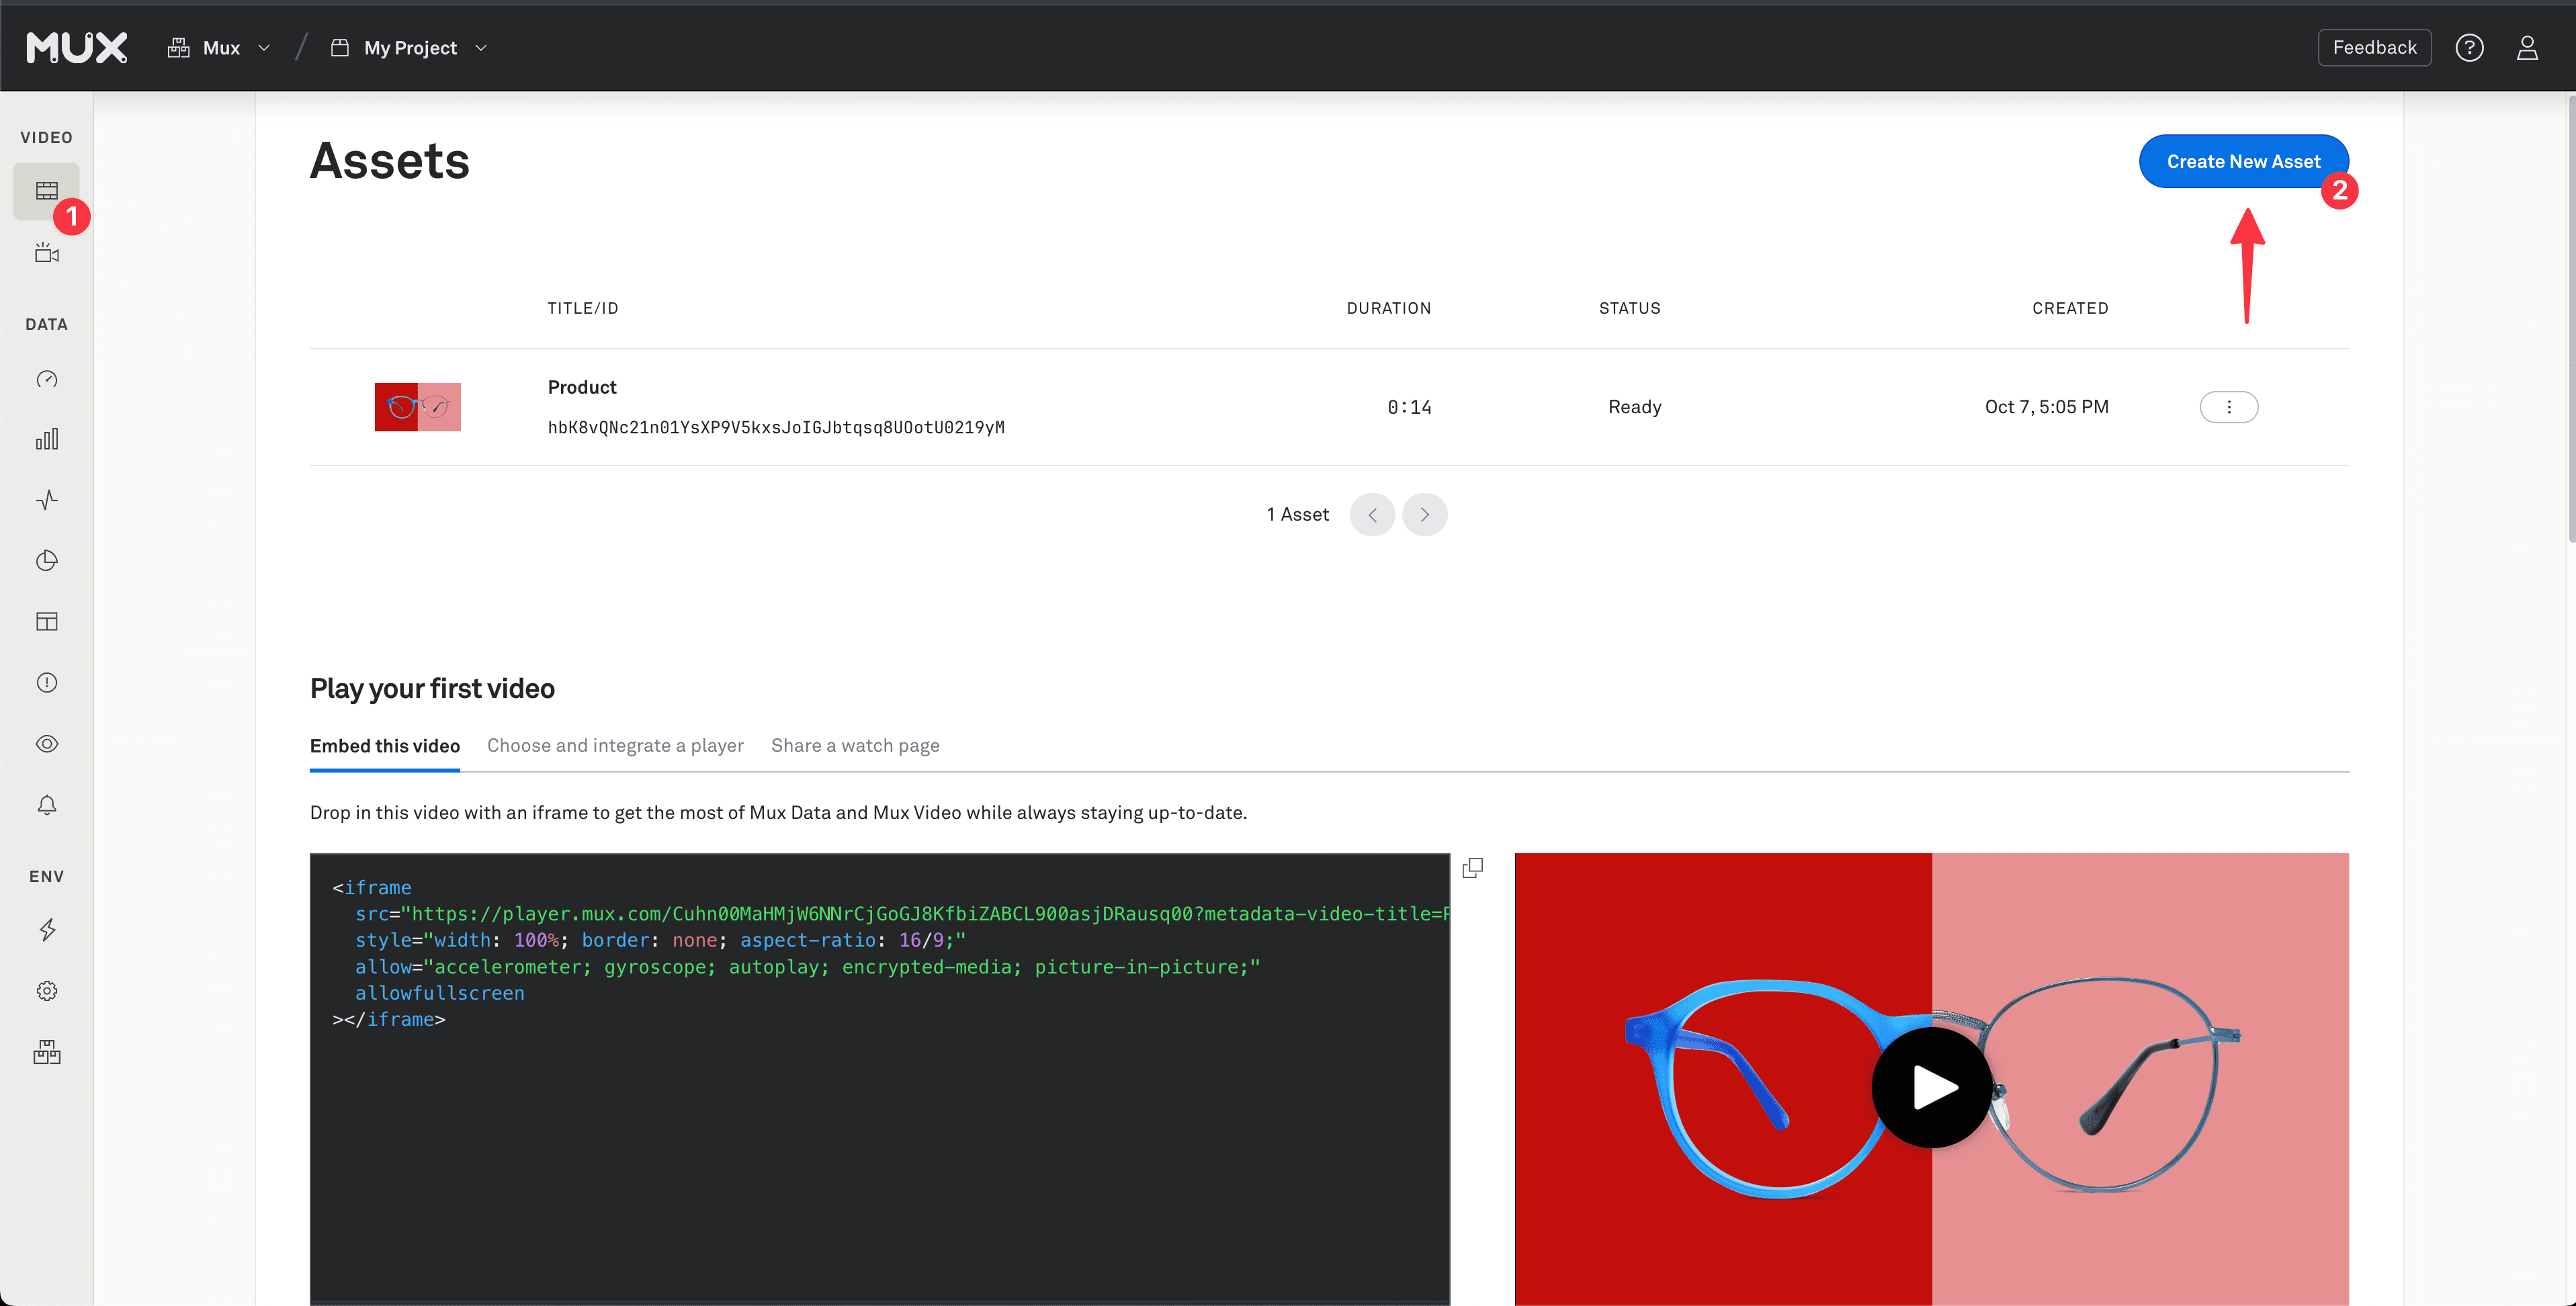Select the waveform real-time data icon
Screen dimensions: 2576x1306
pyautogui.click(x=47, y=500)
